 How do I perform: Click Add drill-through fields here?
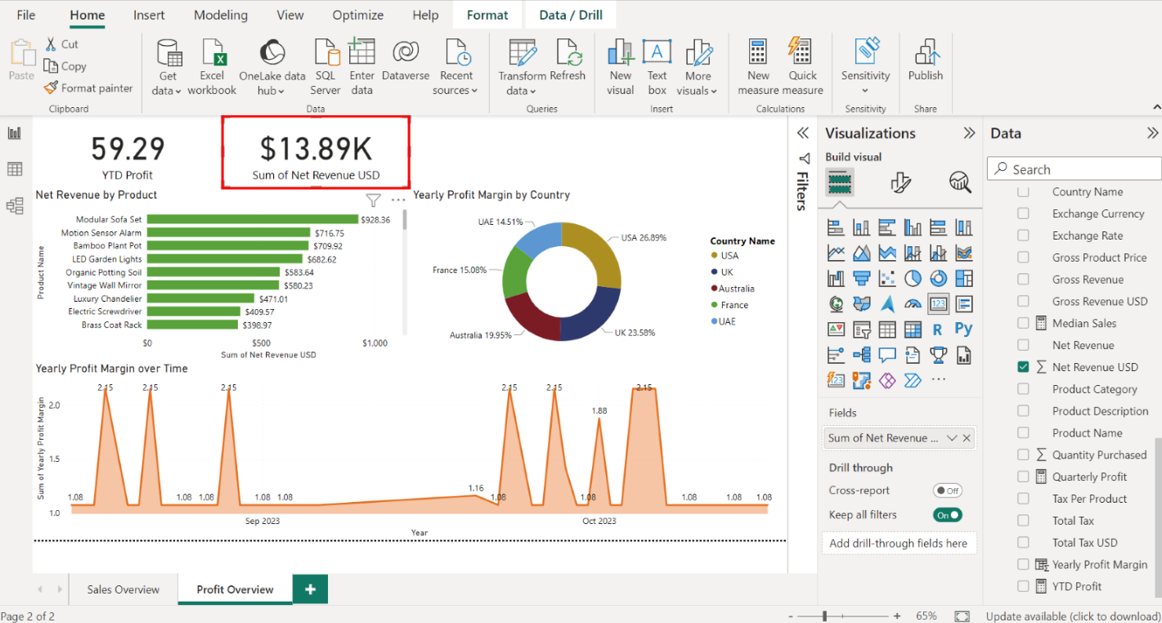coord(898,543)
